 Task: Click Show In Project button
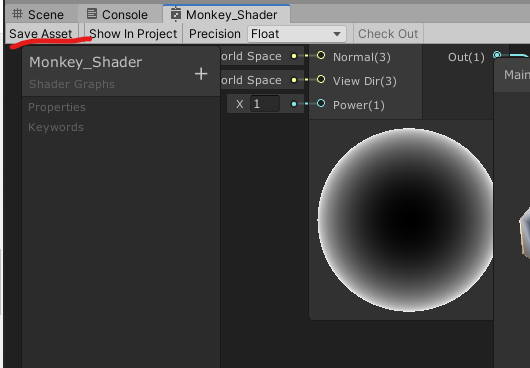coord(133,34)
